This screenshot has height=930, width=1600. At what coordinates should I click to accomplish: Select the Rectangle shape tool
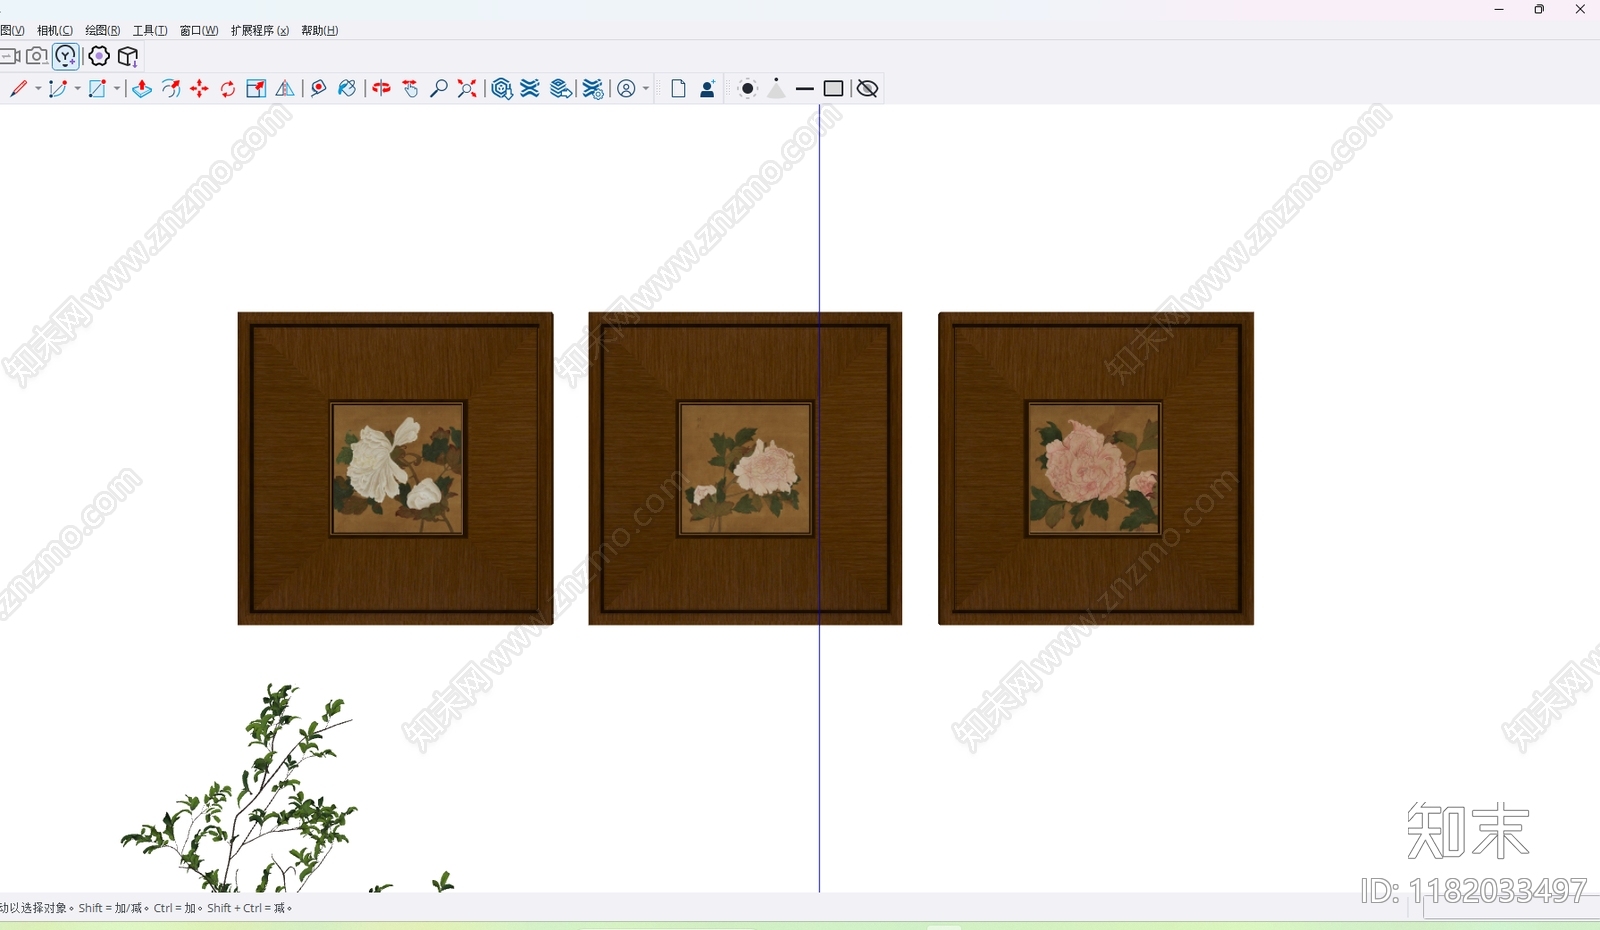pos(97,89)
